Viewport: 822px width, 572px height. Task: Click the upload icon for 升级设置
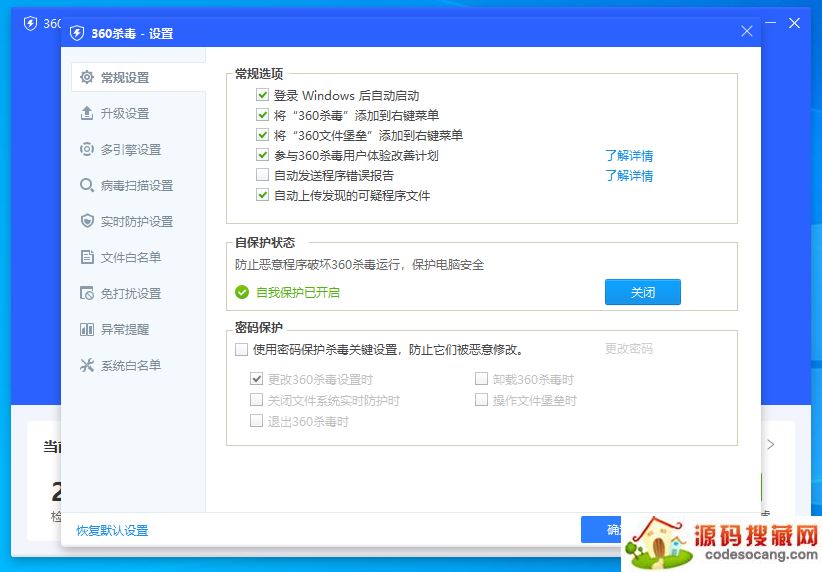click(x=87, y=114)
